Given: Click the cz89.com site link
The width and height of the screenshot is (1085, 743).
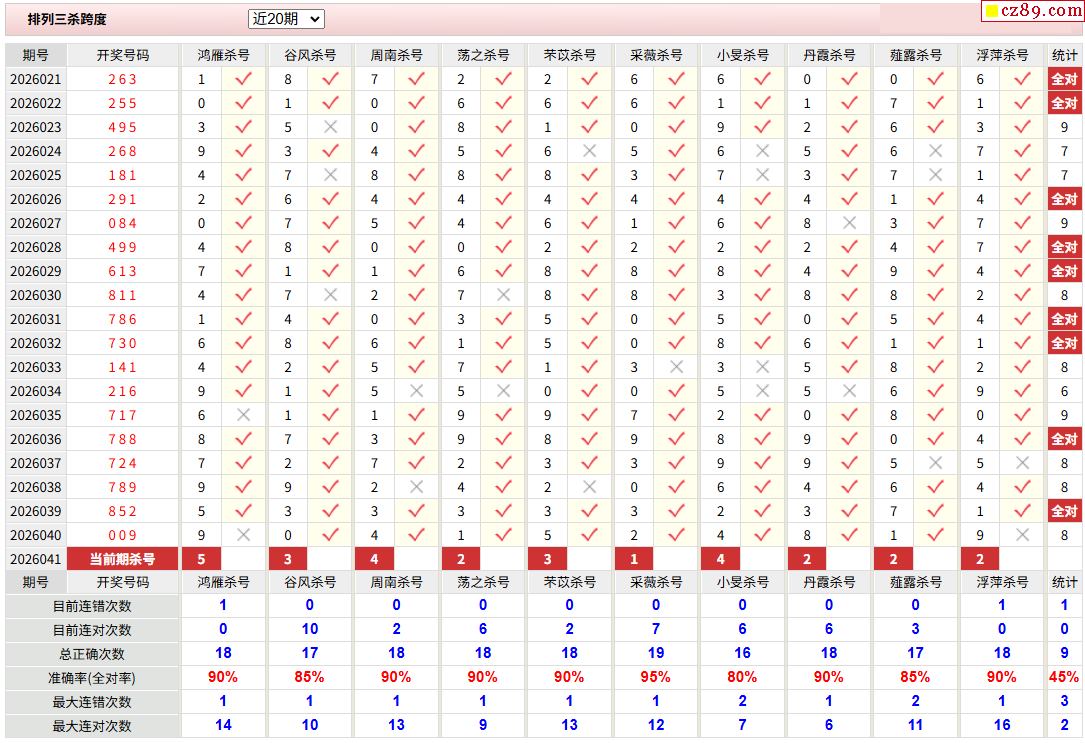Looking at the screenshot, I should click(x=1042, y=11).
